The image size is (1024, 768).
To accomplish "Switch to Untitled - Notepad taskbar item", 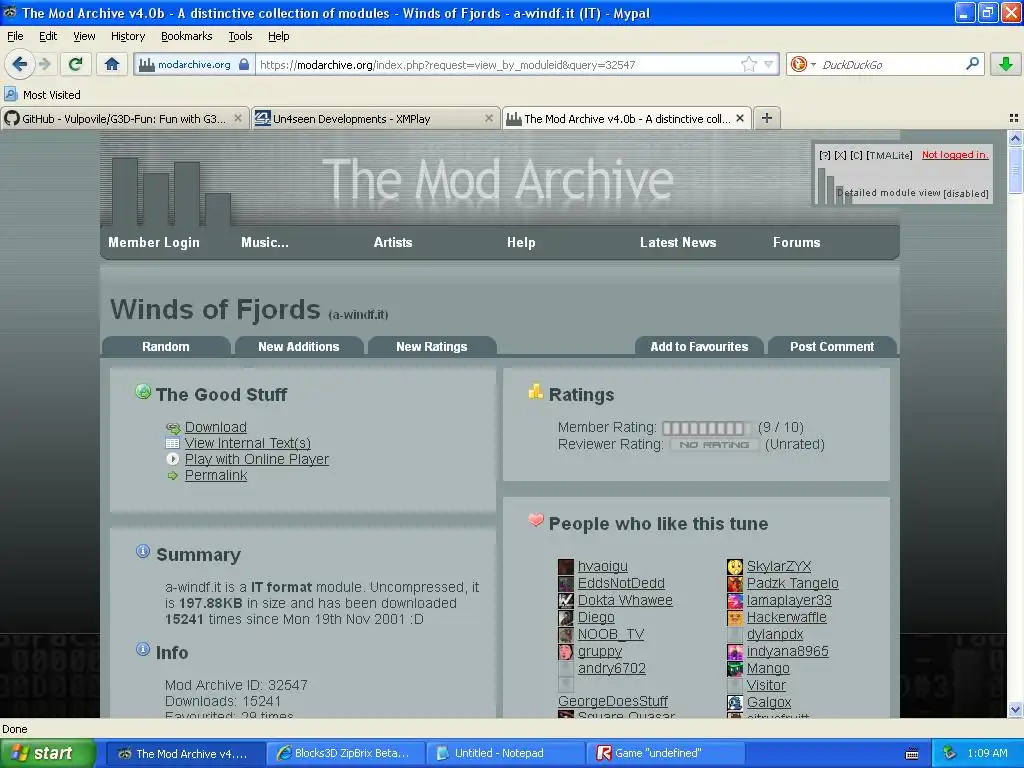I will coord(505,753).
